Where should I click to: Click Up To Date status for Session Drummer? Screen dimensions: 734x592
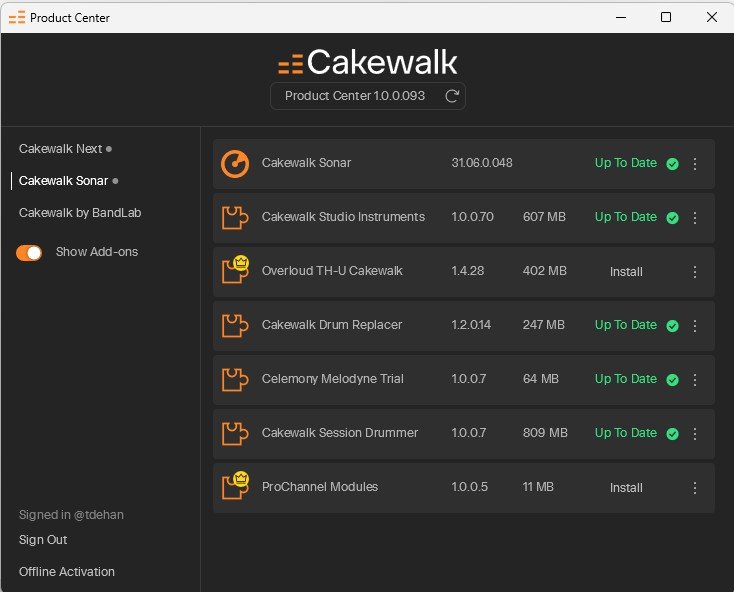(626, 433)
